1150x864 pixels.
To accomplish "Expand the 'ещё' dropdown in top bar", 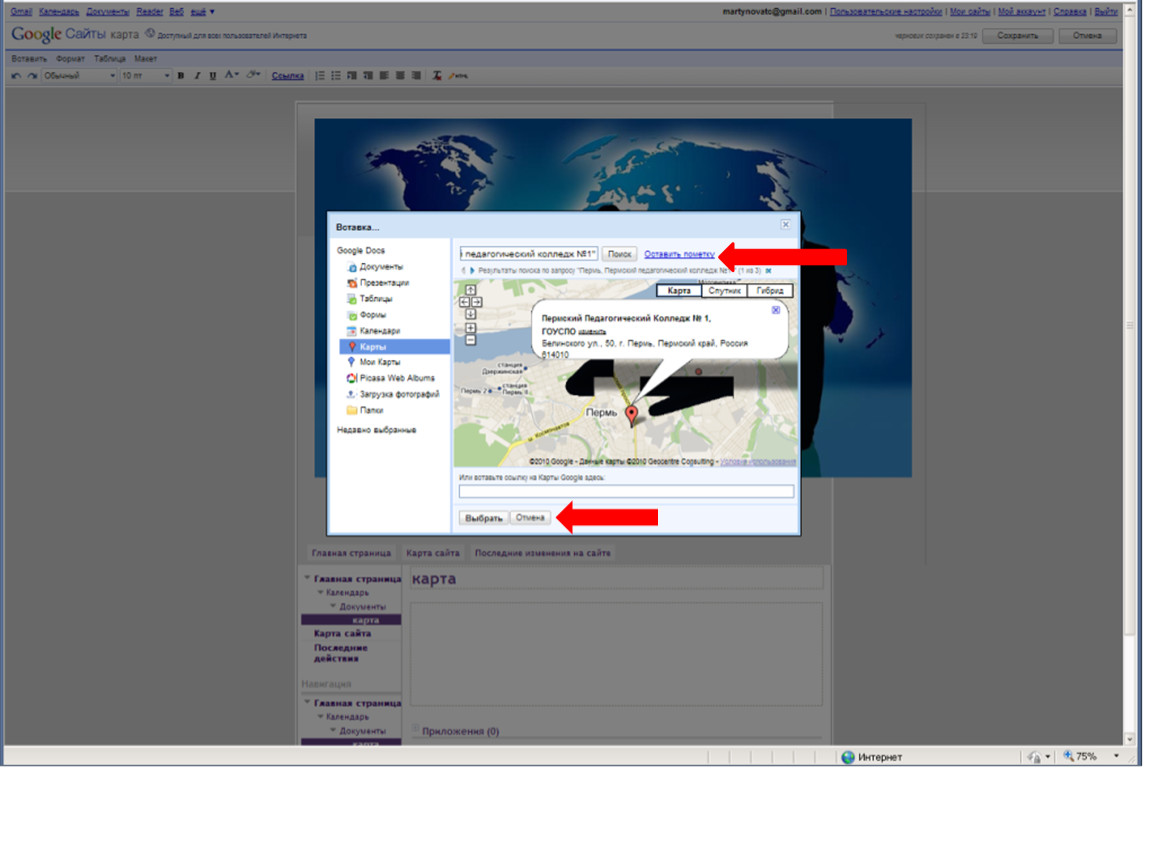I will 202,12.
